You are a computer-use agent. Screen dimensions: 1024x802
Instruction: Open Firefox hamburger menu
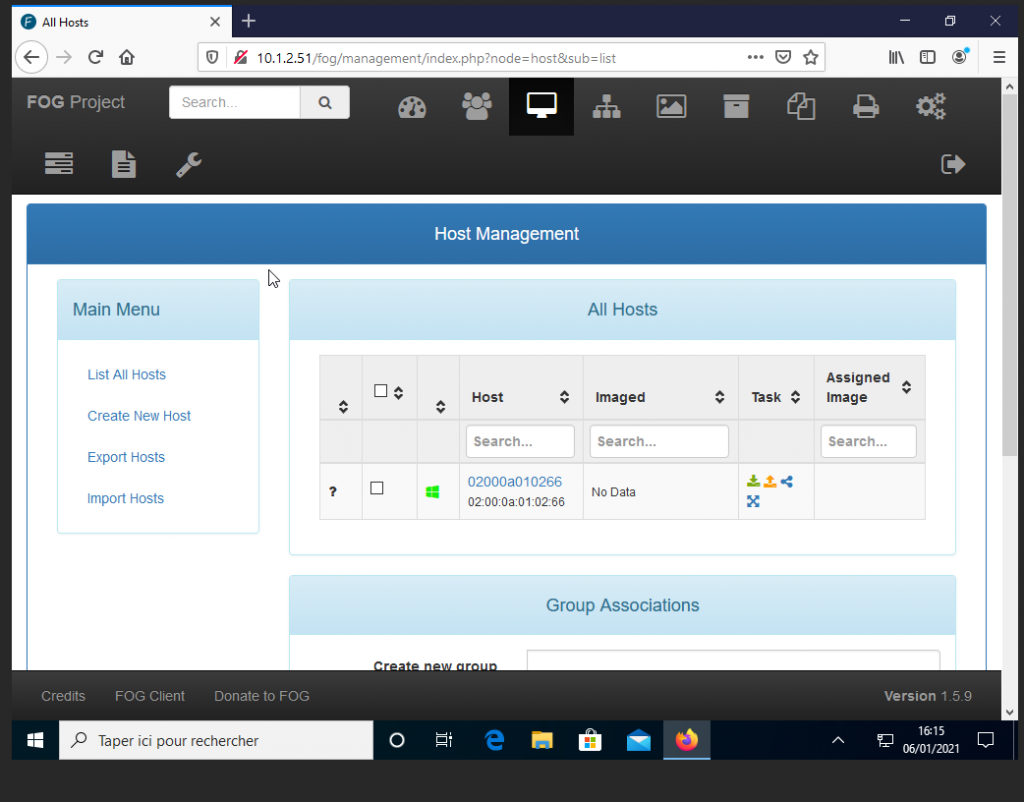click(999, 57)
